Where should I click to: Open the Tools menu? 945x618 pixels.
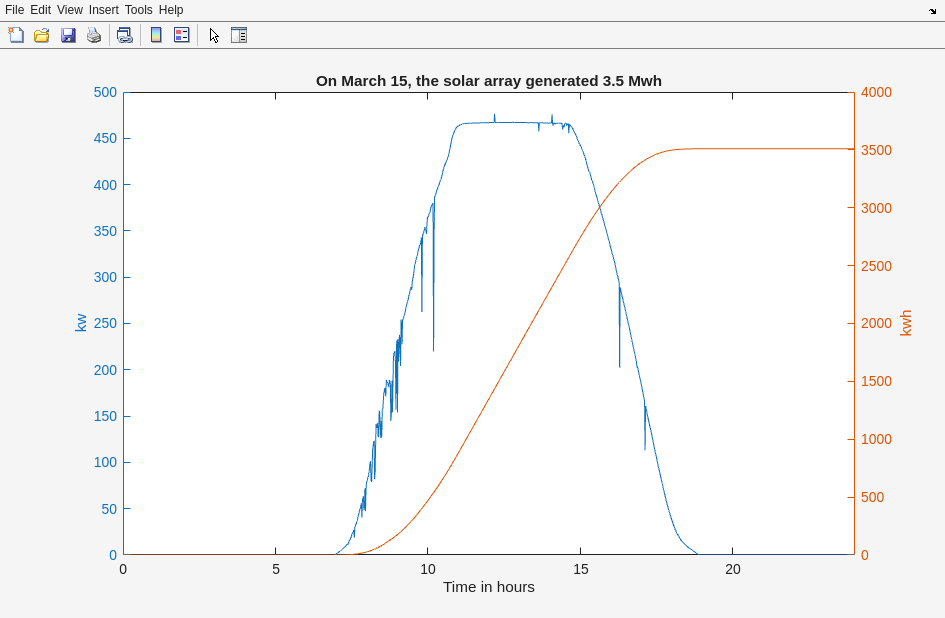click(139, 10)
